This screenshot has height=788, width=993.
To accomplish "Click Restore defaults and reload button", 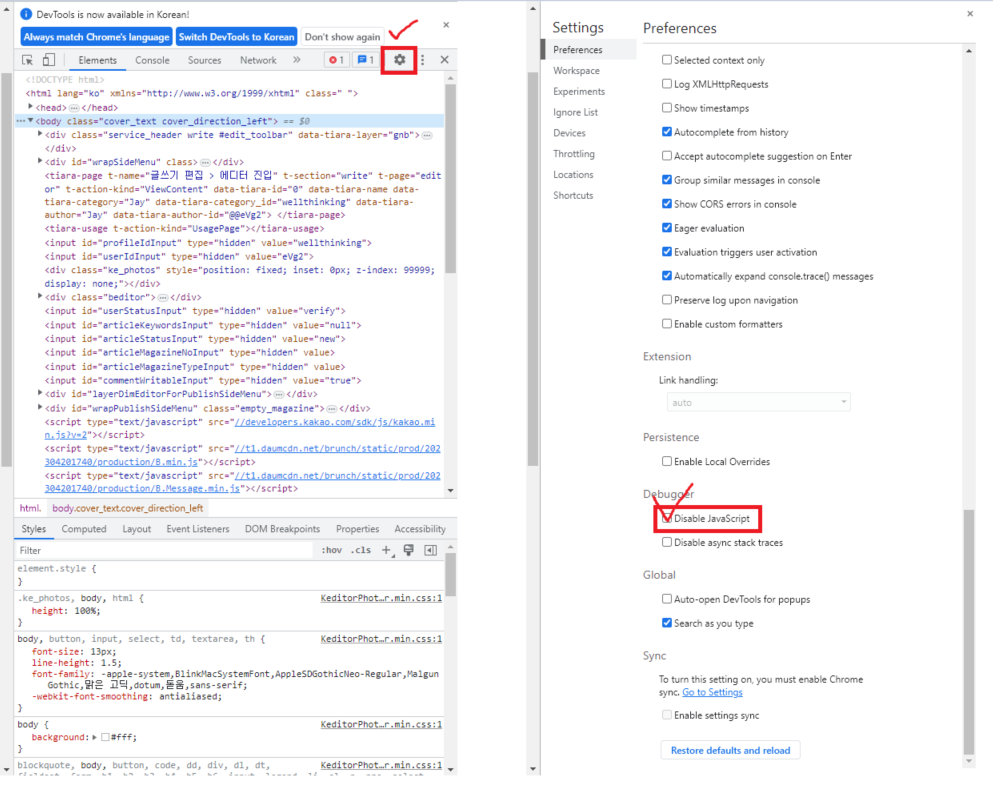I will 730,750.
